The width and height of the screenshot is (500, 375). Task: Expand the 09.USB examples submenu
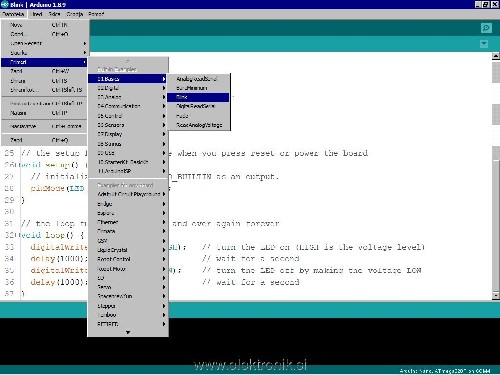[x=128, y=153]
